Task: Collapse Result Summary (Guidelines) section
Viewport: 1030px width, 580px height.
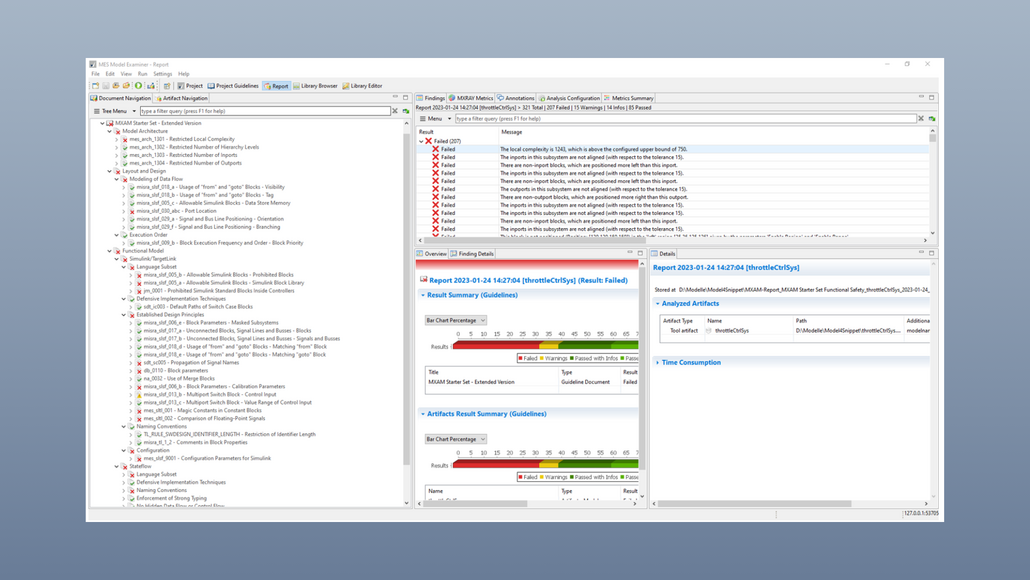Action: point(423,296)
